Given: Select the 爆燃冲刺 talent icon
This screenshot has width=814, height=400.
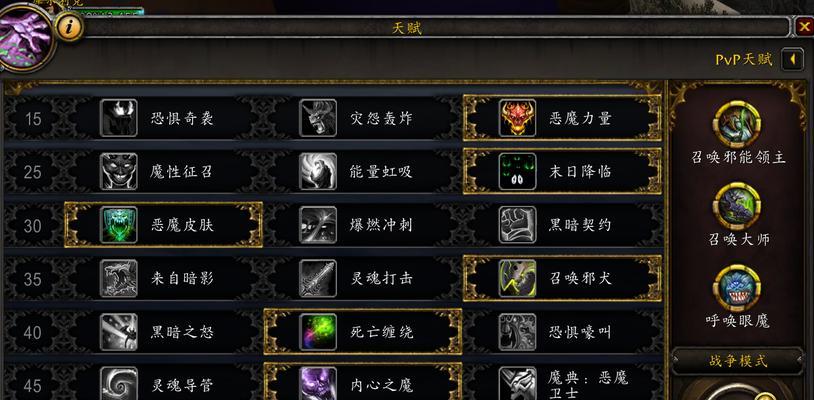Looking at the screenshot, I should click(318, 225).
